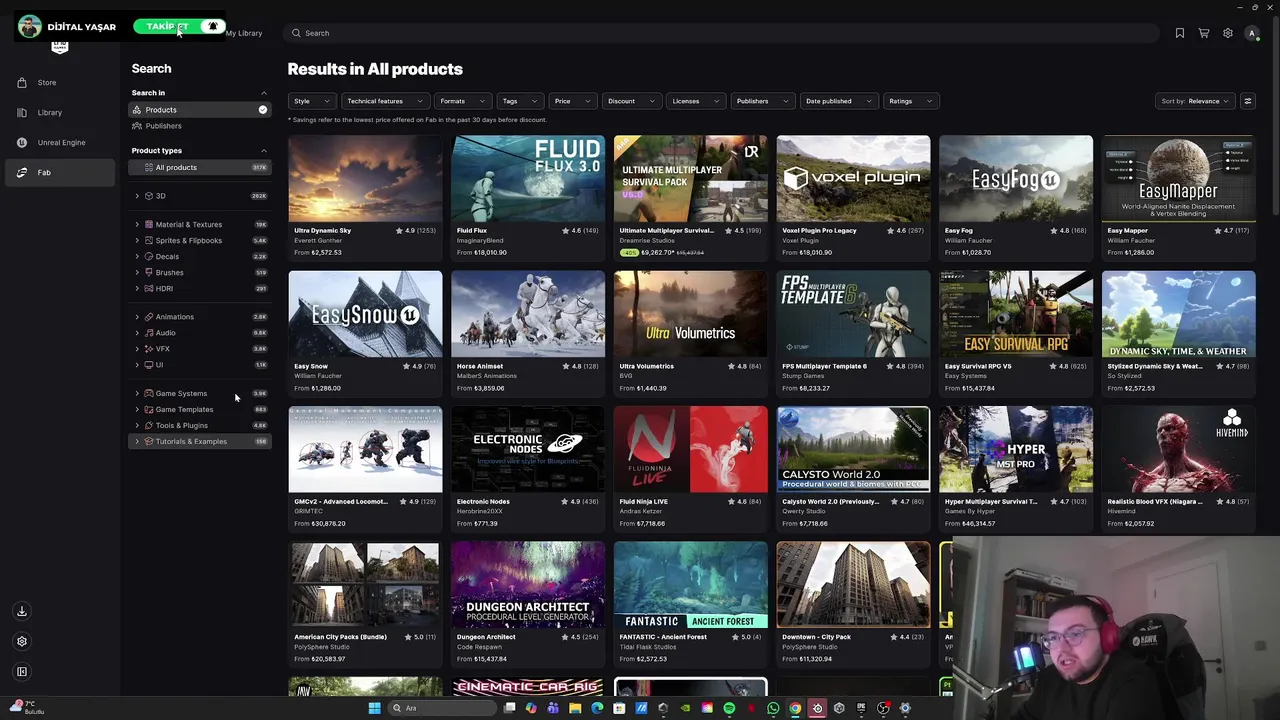Image resolution: width=1280 pixels, height=720 pixels.
Task: Click Windows taskbar search box Ara
Action: pos(441,708)
